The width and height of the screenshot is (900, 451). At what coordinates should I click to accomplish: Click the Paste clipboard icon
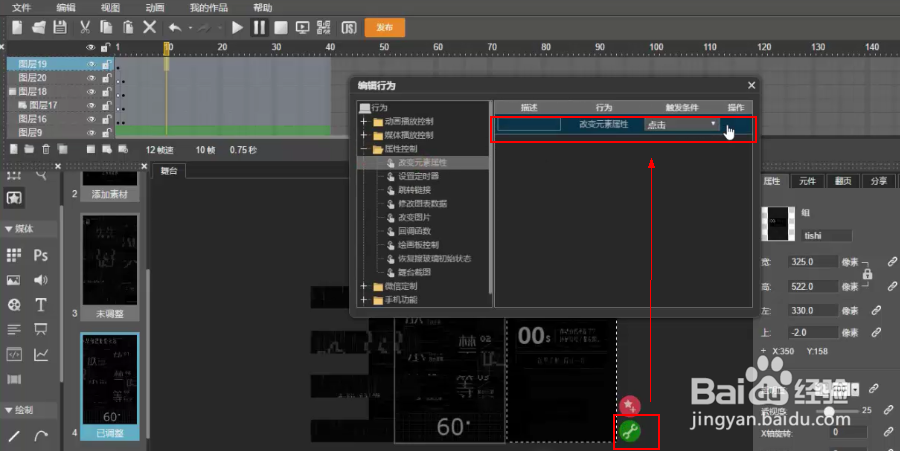pos(128,27)
